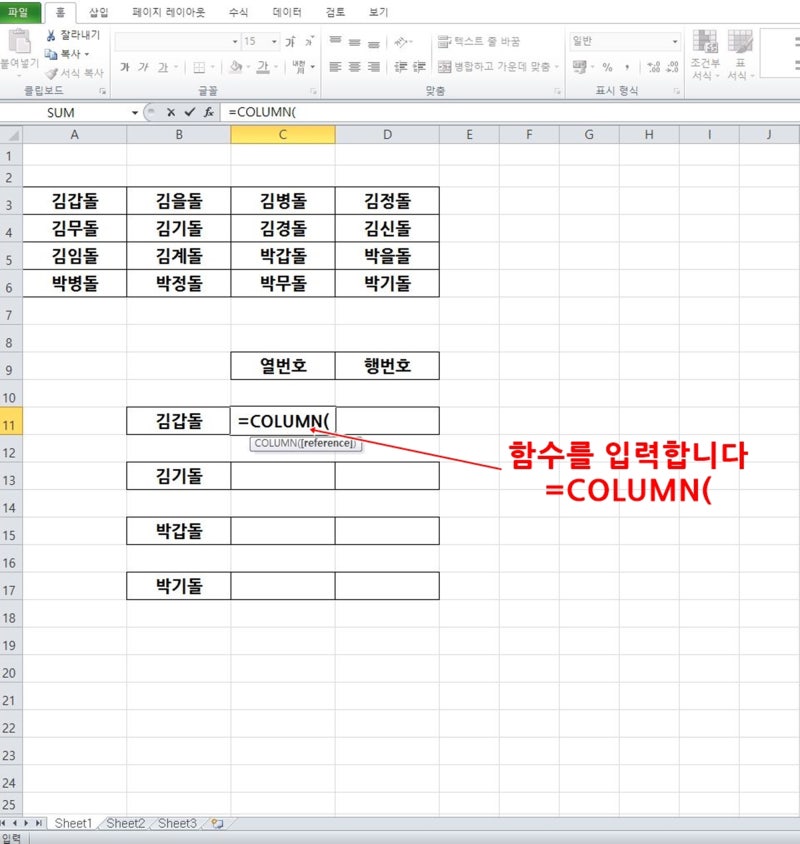Screen dimensions: 800x844
Task: Switch to the Review (검토) tab
Action: [335, 12]
